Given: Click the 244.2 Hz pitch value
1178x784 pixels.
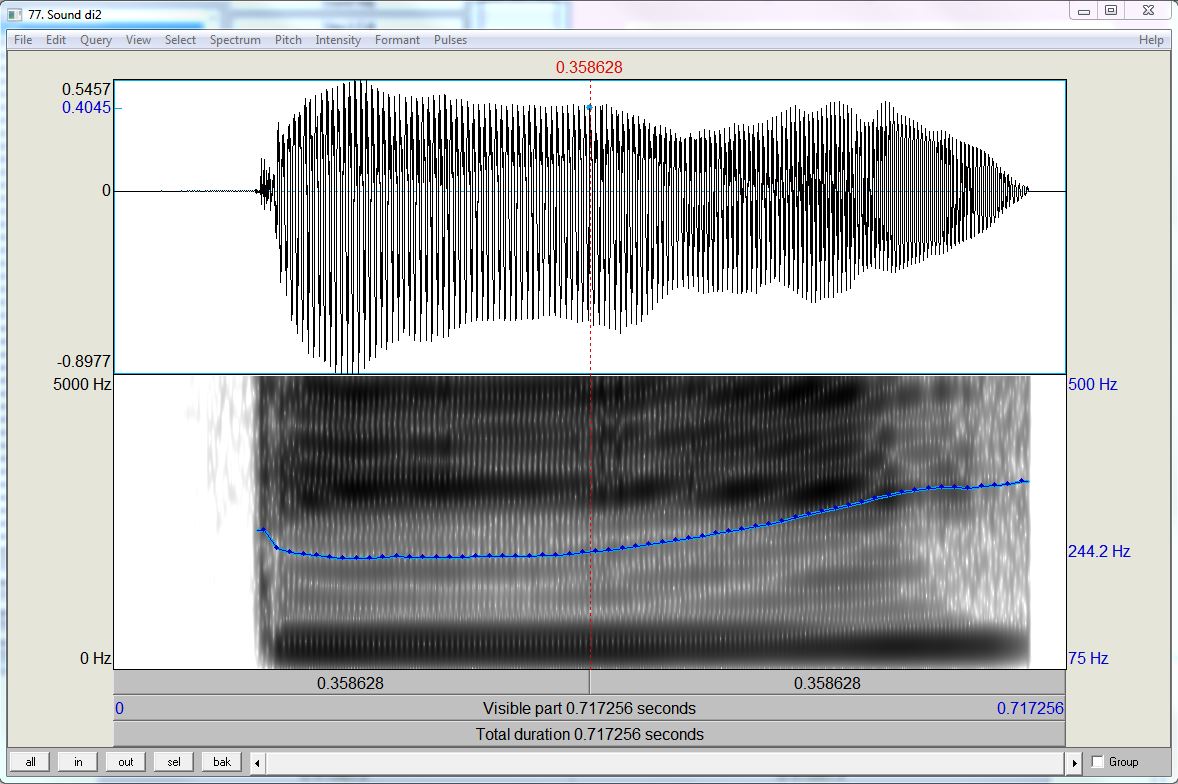Looking at the screenshot, I should click(1099, 551).
